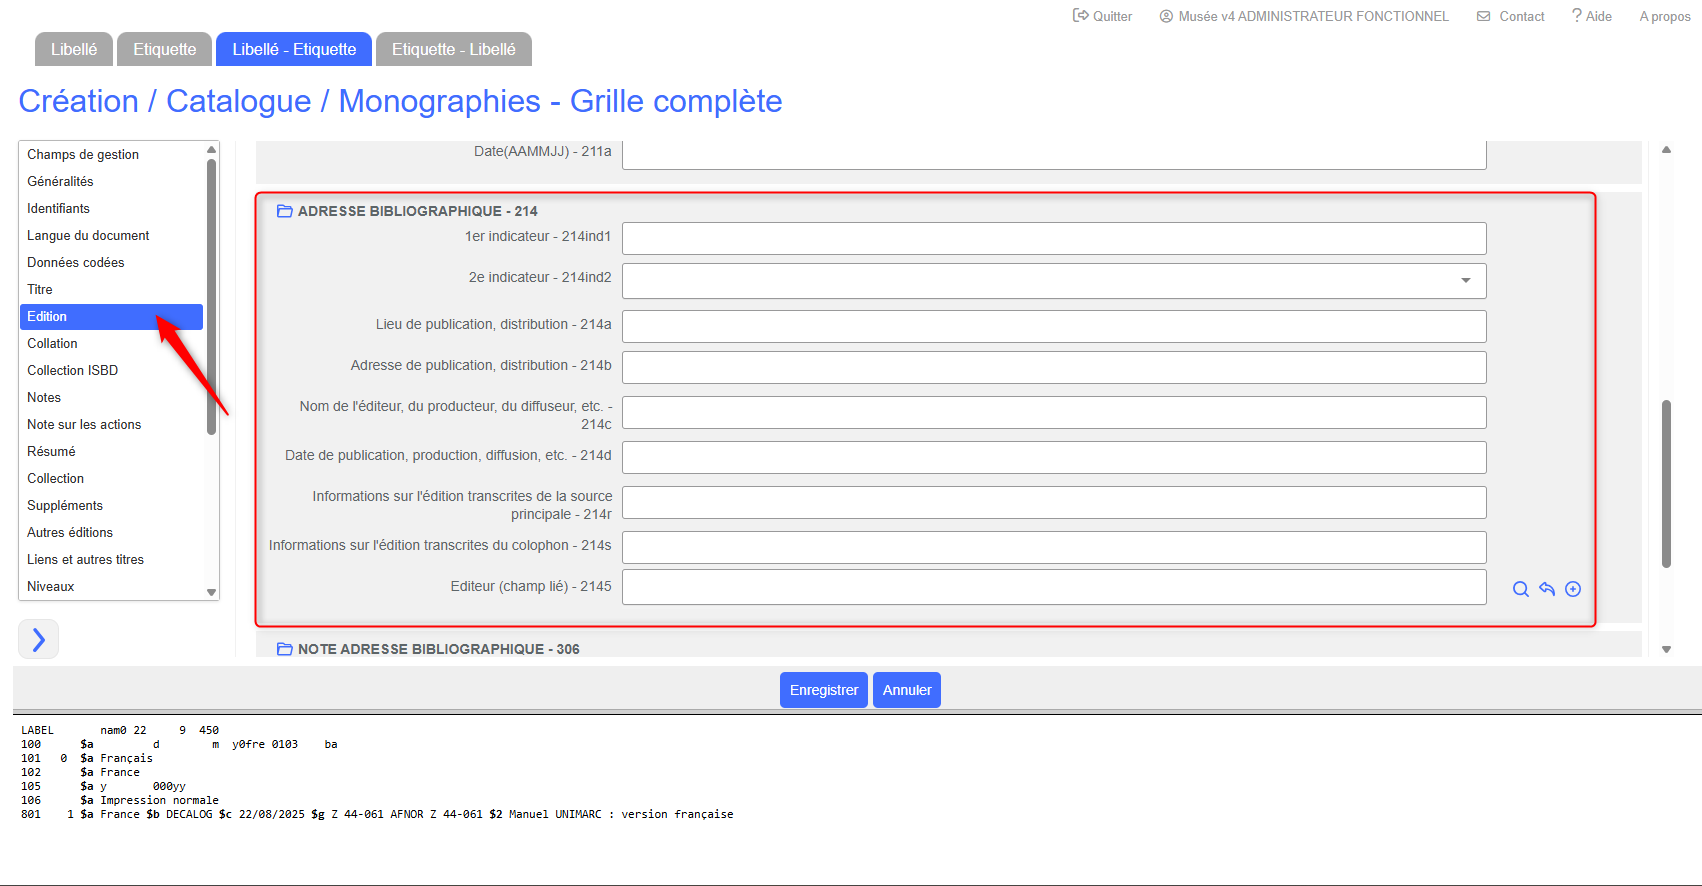
Task: Click the form's vertical scrollbar thumb
Action: point(1666,483)
